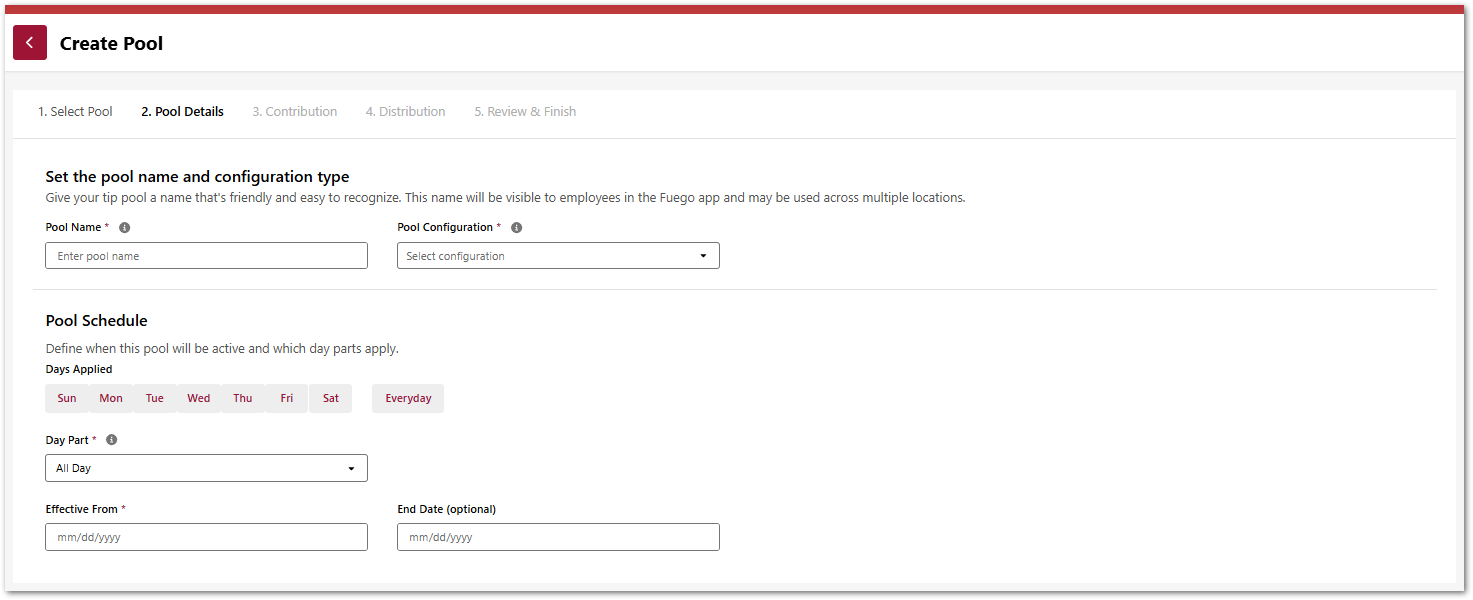Click the back arrow button
The image size is (1473, 600).
[x=30, y=43]
